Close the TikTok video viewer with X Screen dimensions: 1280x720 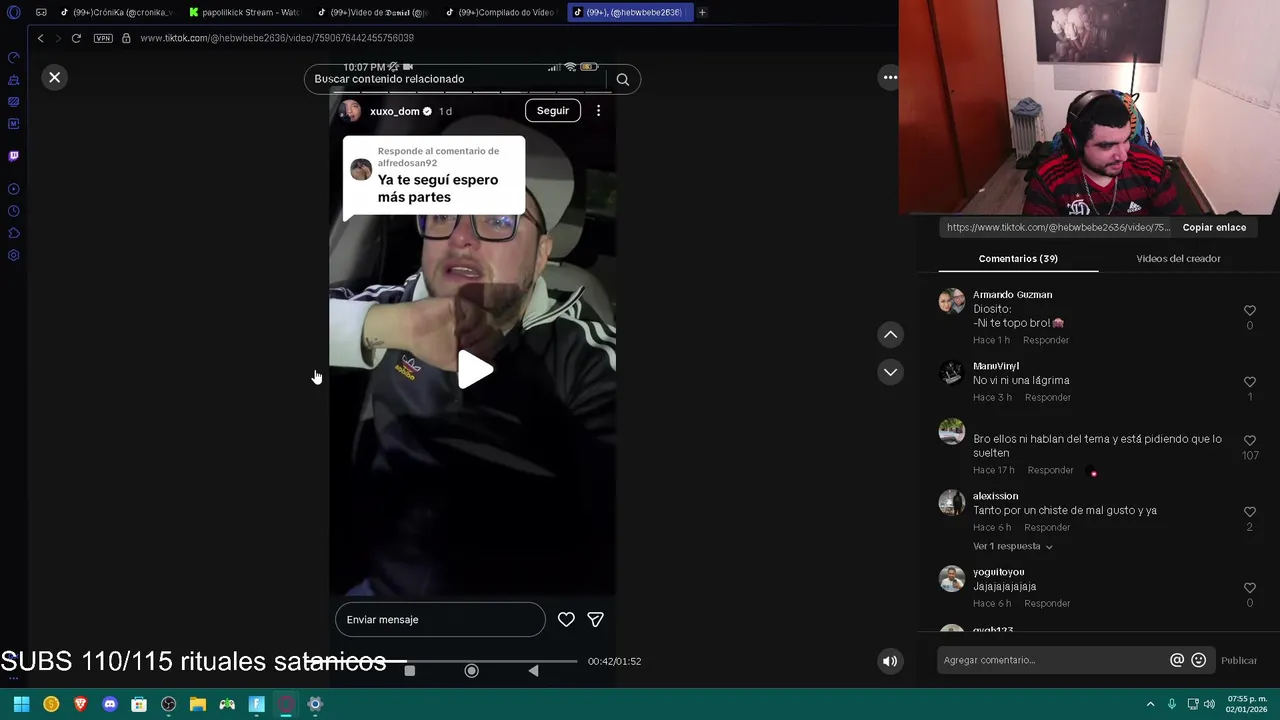(x=55, y=77)
